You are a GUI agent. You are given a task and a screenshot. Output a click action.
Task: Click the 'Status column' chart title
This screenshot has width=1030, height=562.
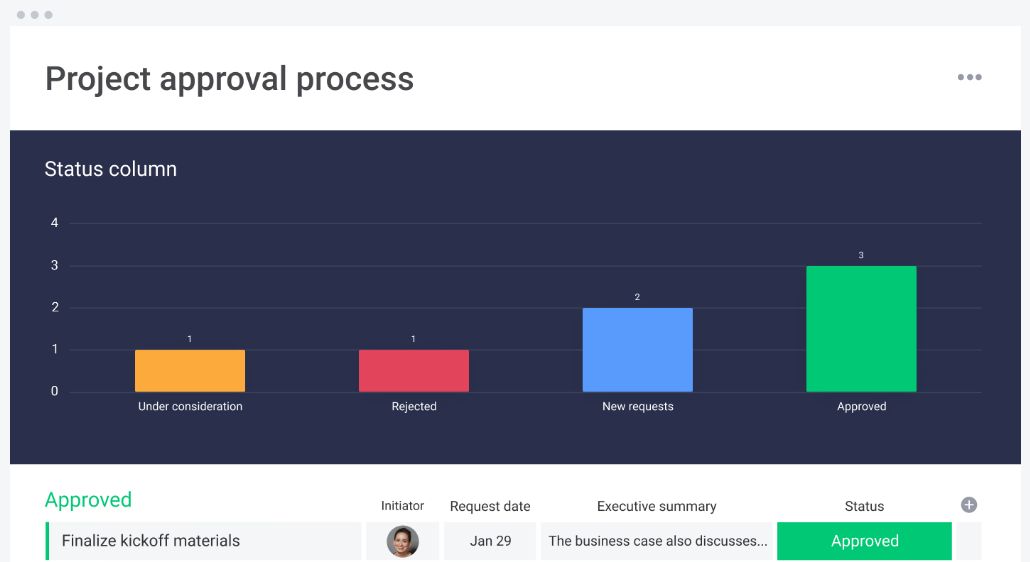coord(110,169)
